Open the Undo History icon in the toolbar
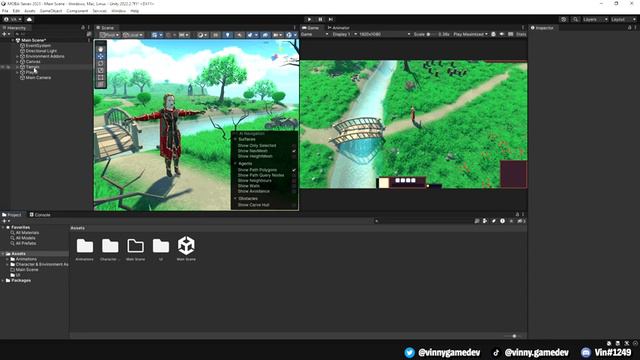This screenshot has width=640, height=360. click(x=563, y=19)
